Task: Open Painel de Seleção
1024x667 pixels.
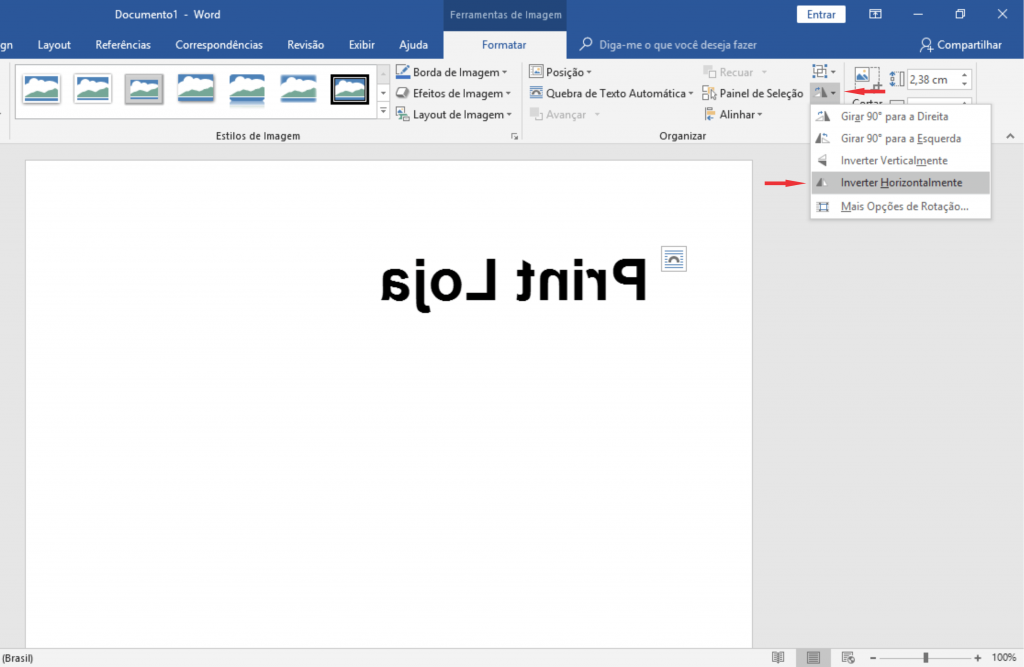Action: [752, 93]
